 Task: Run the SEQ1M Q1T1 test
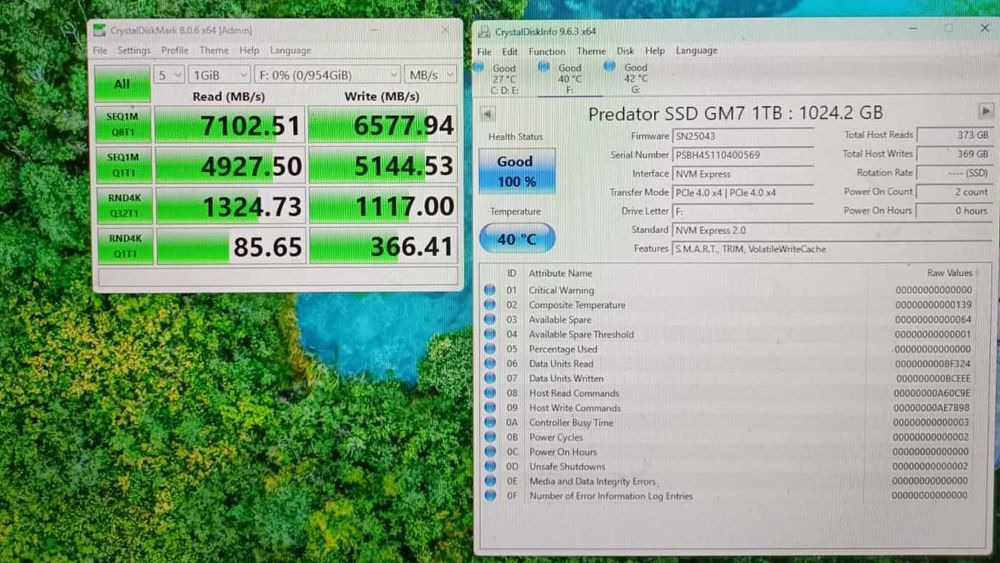click(x=123, y=165)
